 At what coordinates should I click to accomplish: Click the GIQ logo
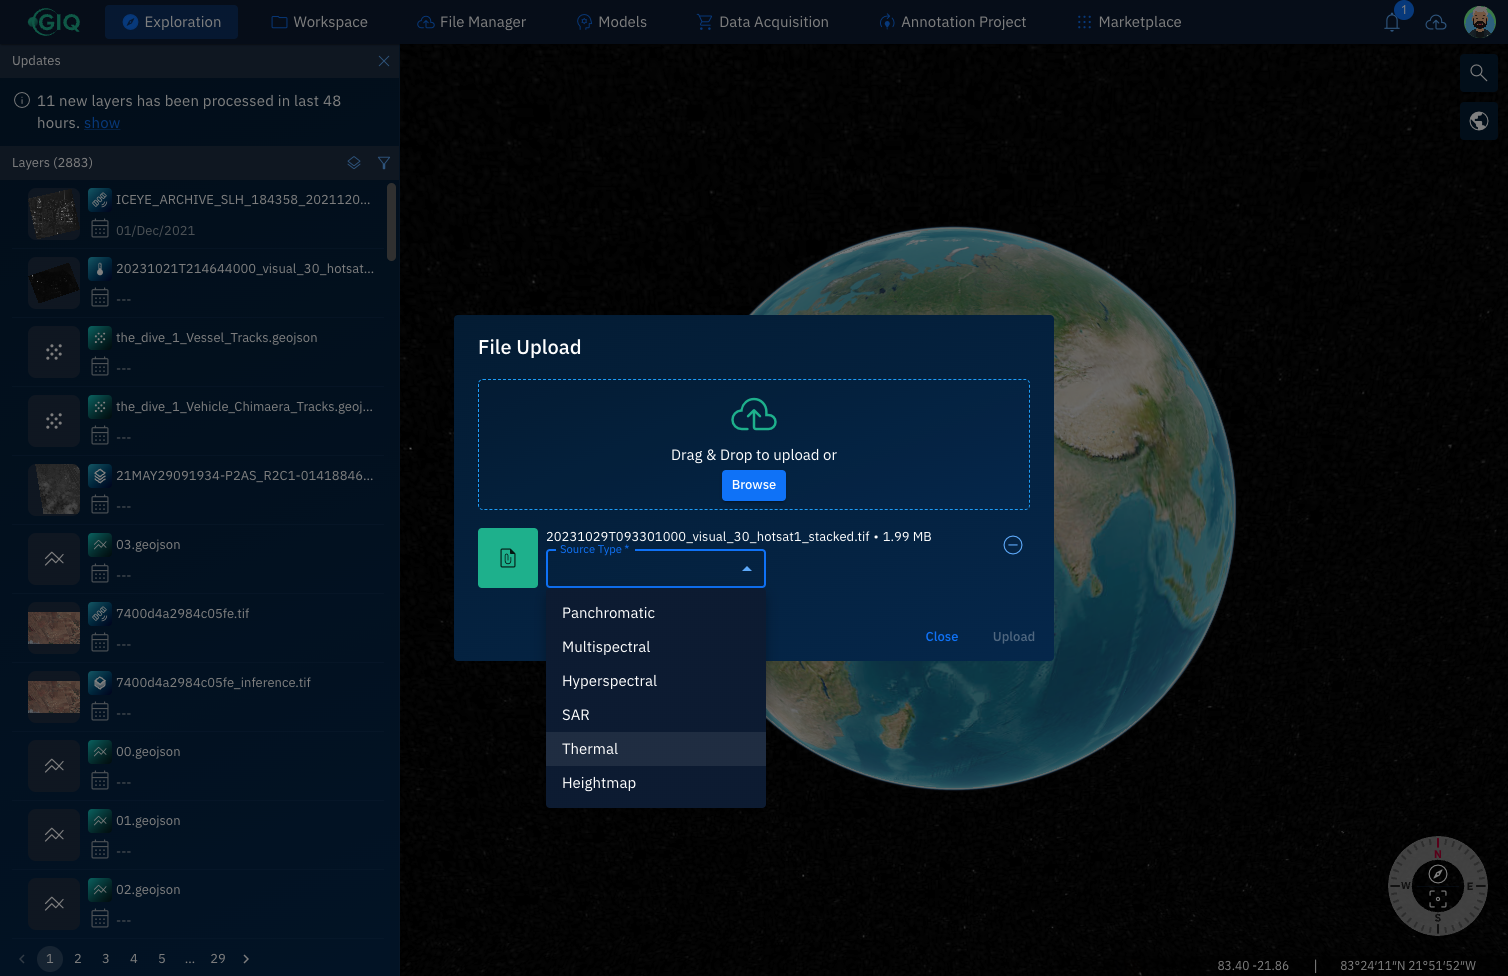(53, 21)
